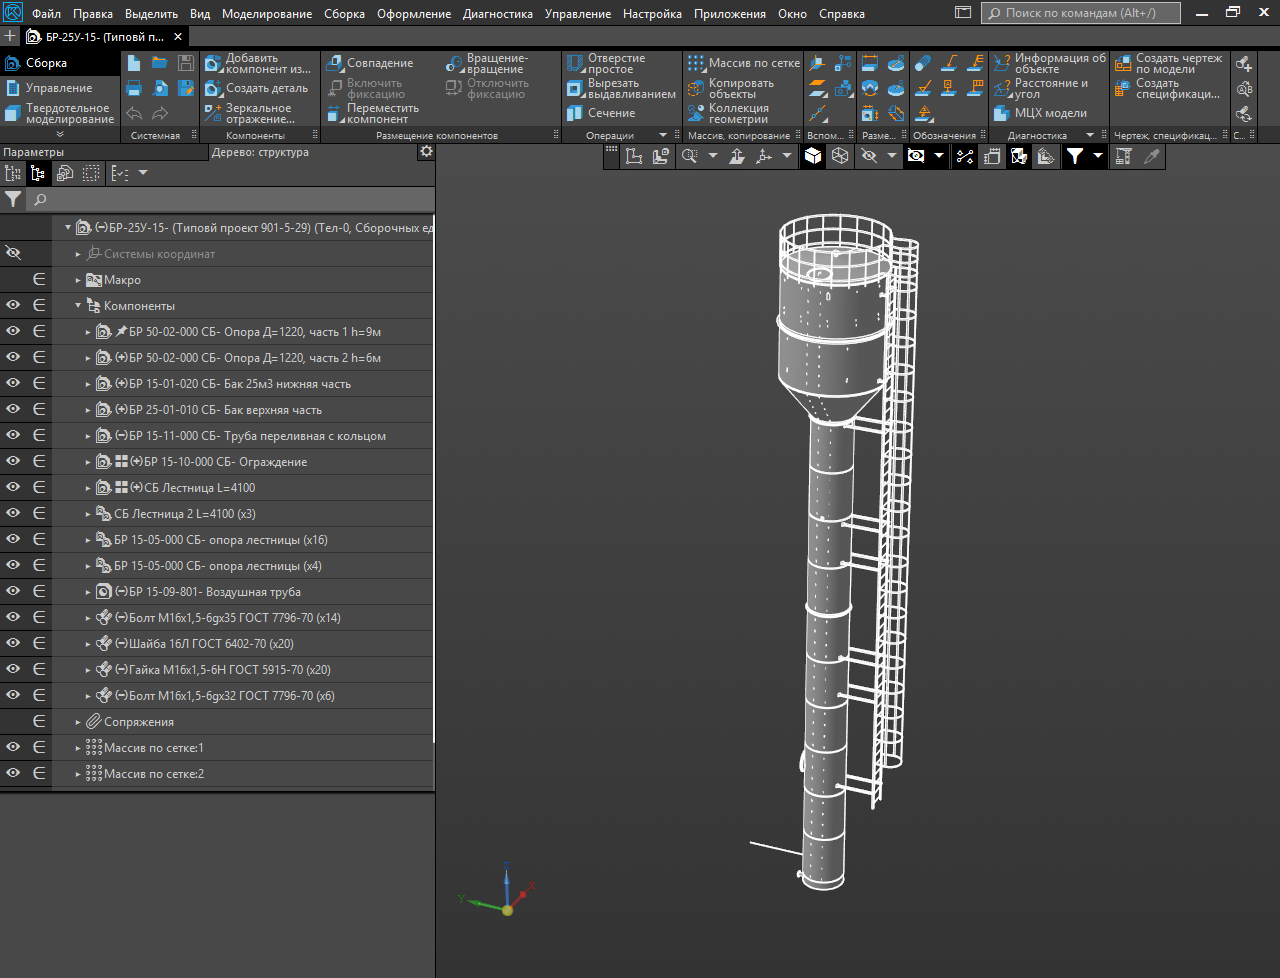The width and height of the screenshot is (1280, 978).
Task: Click Создать спецификацию tool
Action: tap(1168, 88)
